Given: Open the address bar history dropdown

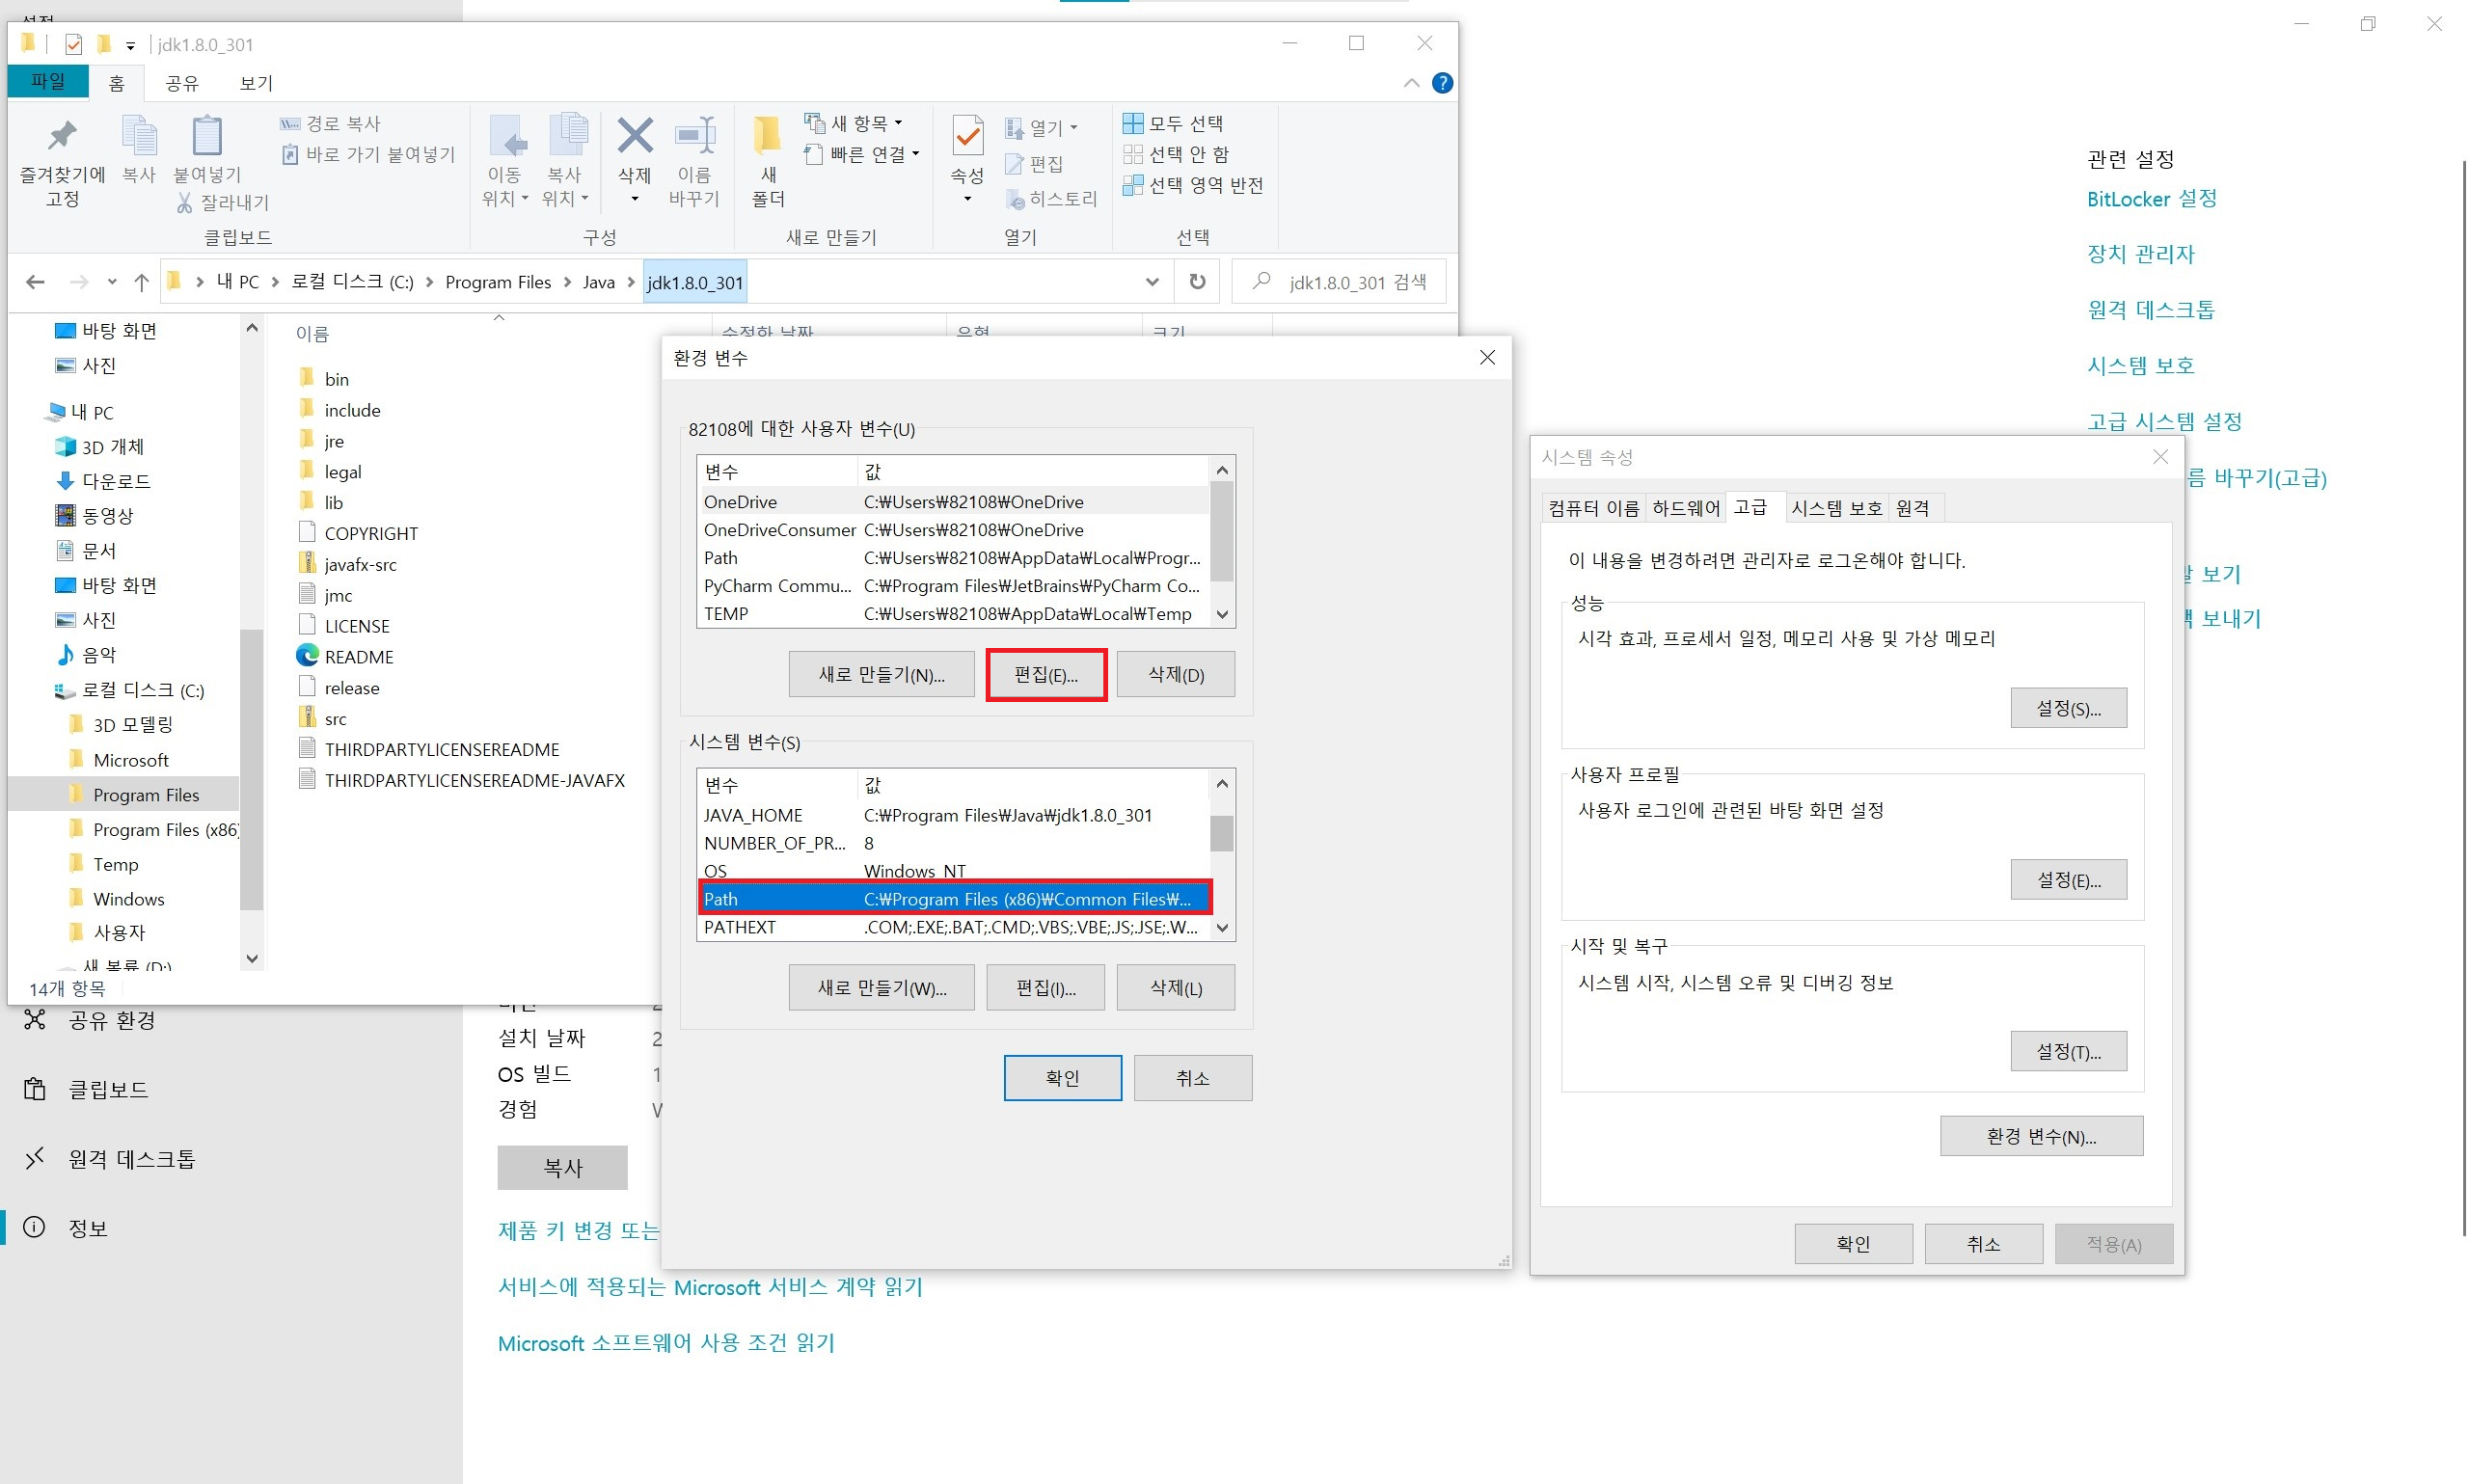Looking at the screenshot, I should tap(1151, 282).
